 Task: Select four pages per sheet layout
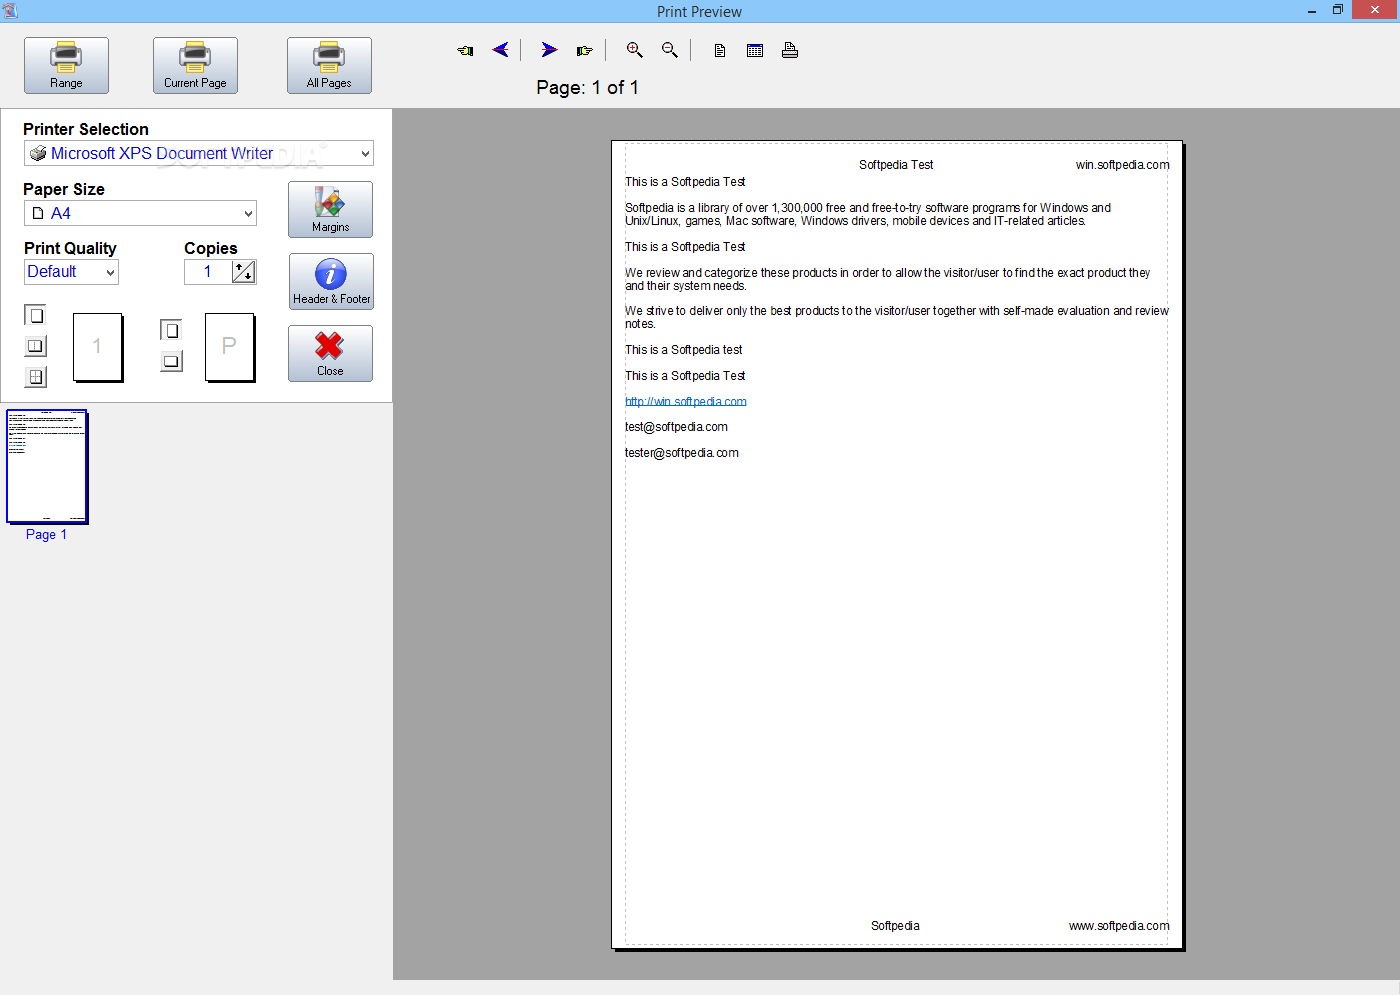tap(35, 377)
